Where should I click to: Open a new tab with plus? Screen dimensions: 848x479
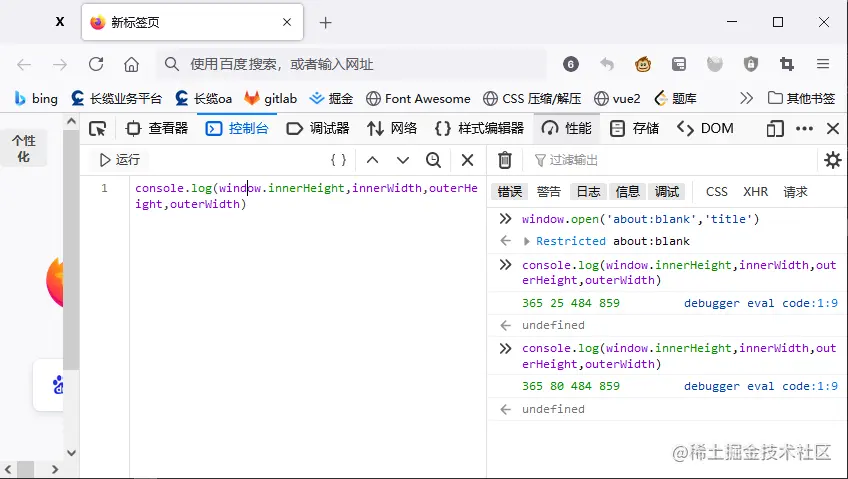325,23
